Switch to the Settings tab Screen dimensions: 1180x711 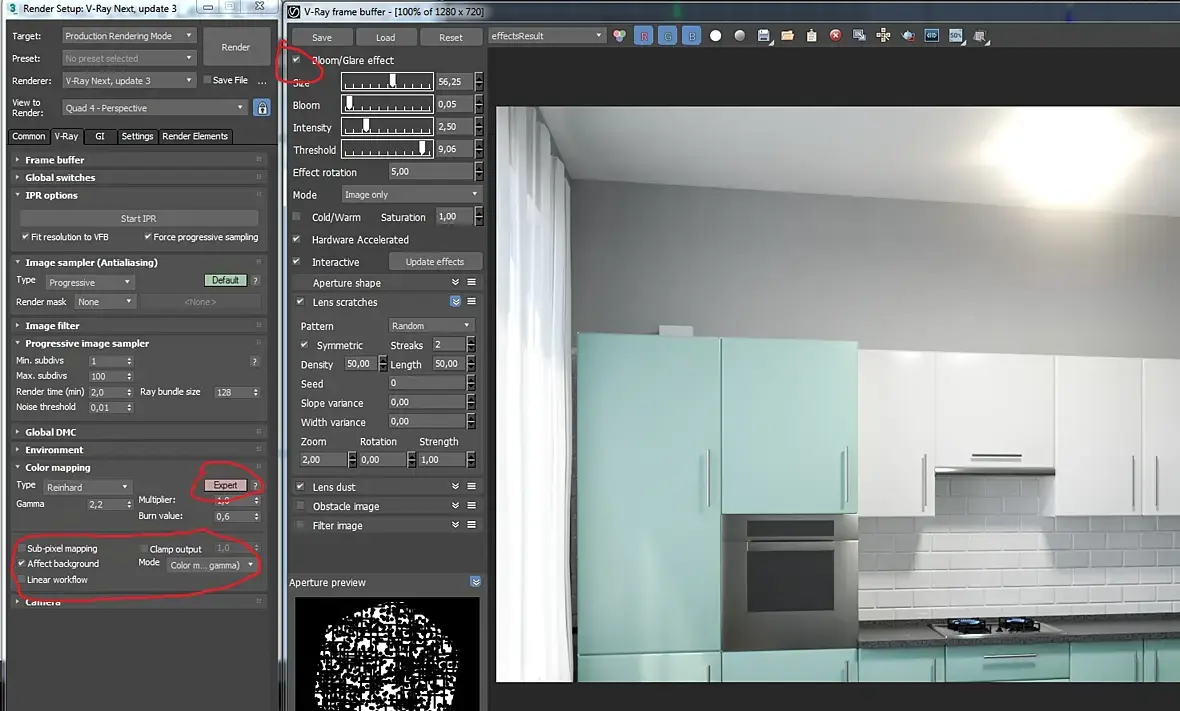[137, 136]
